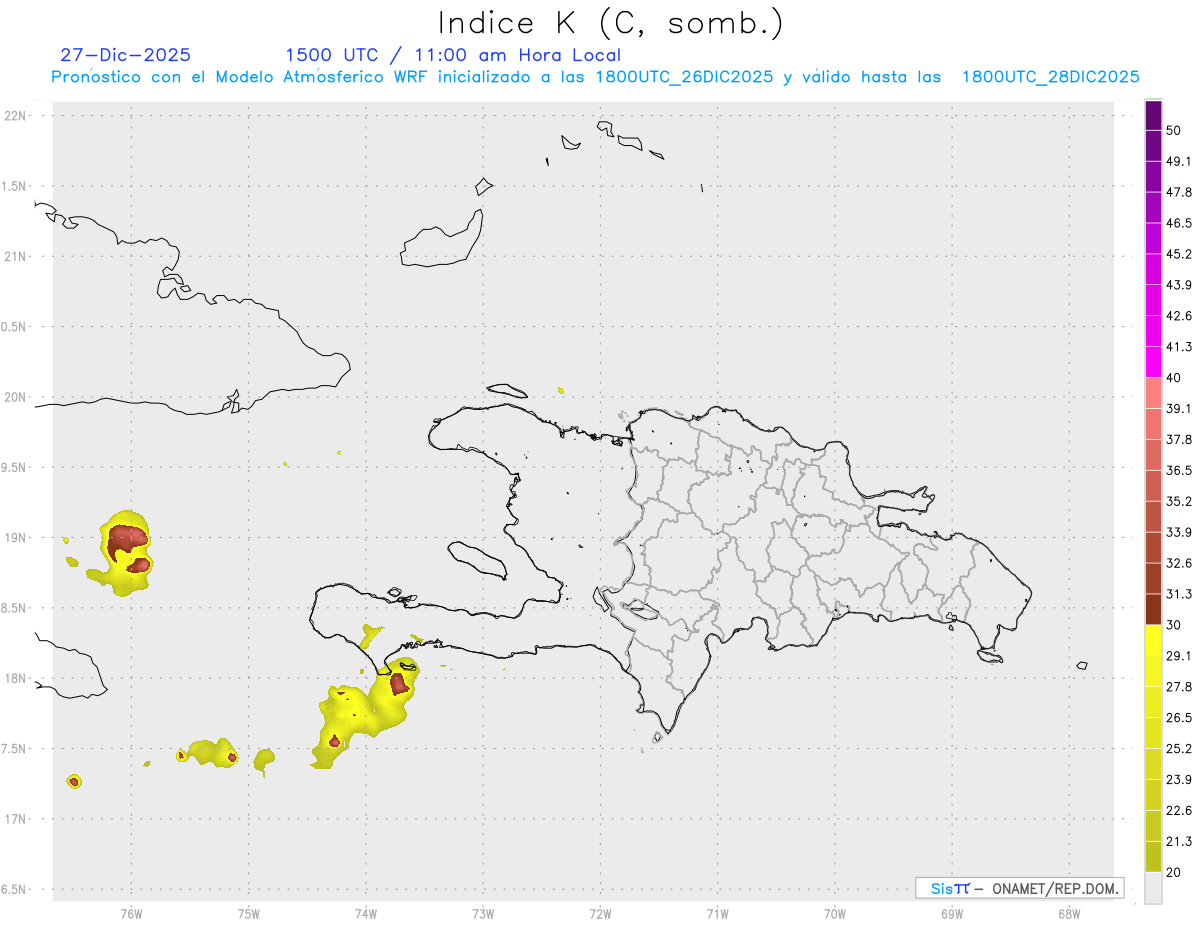The height and width of the screenshot is (927, 1200).
Task: Click the '69W' longitude label
Action: point(952,913)
